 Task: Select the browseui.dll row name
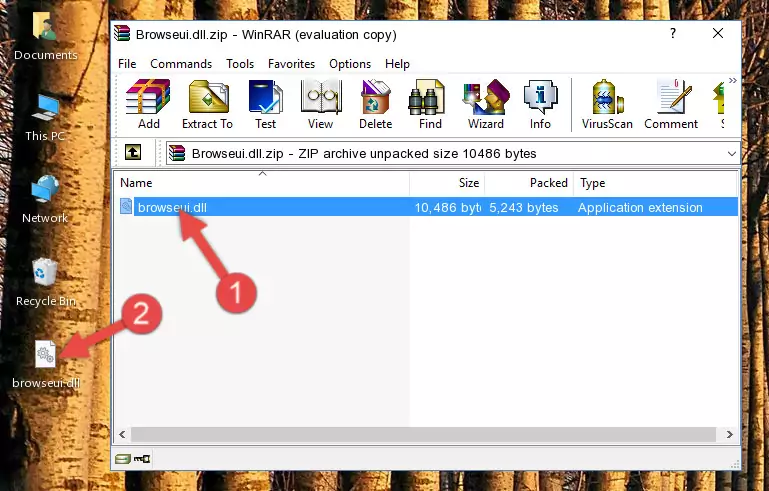(x=172, y=207)
